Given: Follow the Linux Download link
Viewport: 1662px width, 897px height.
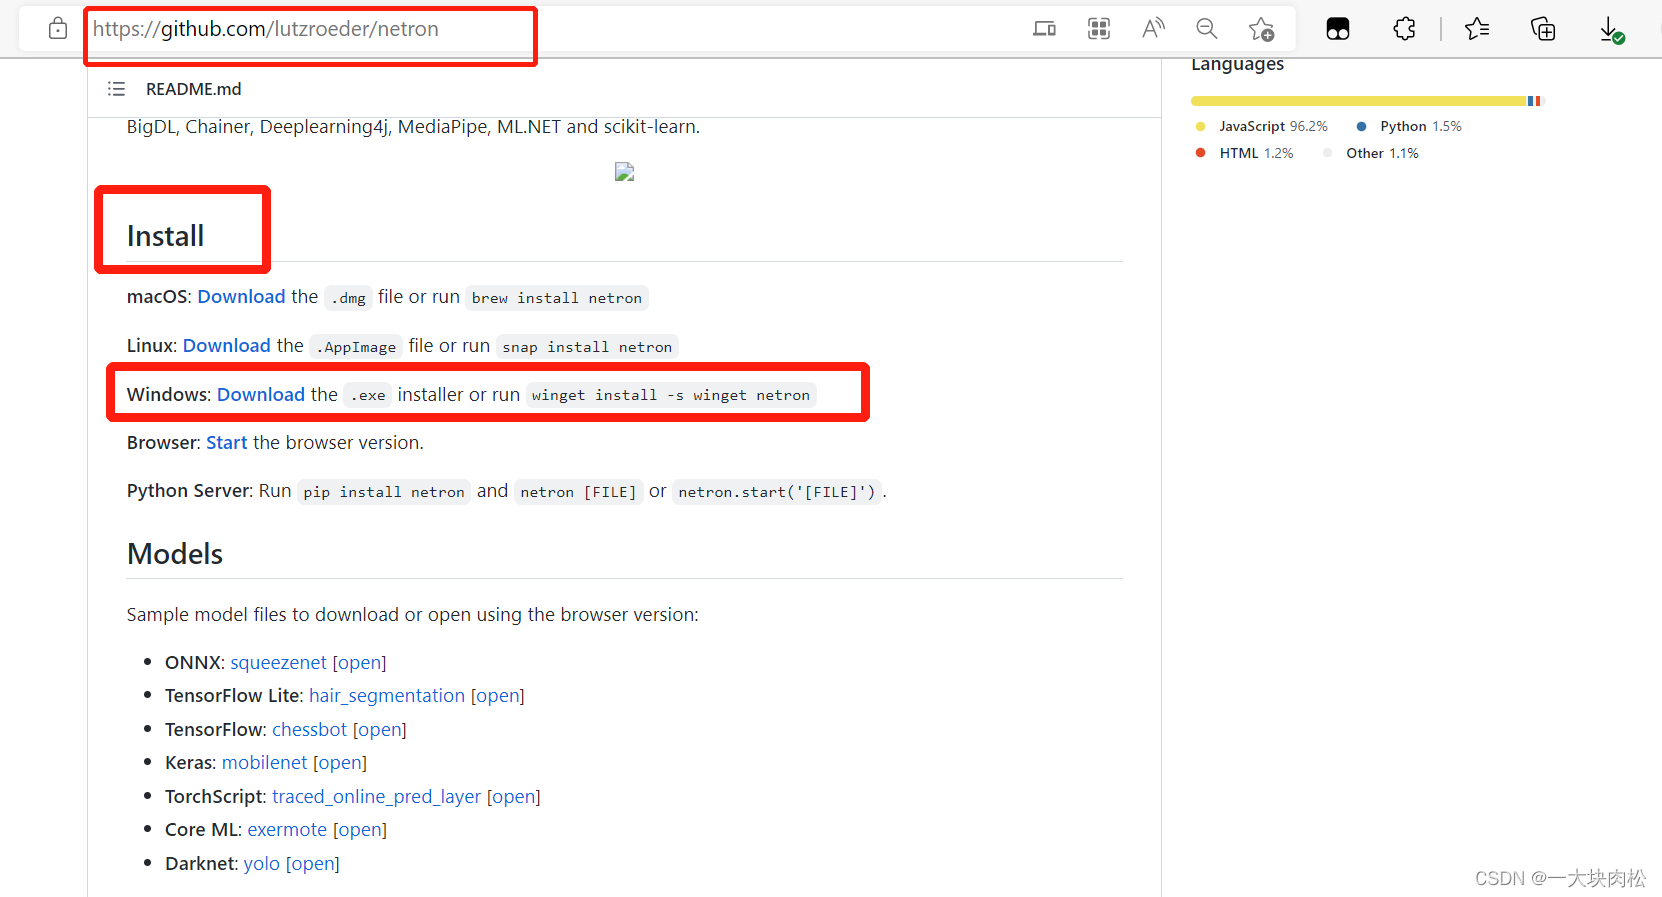Looking at the screenshot, I should tap(227, 346).
